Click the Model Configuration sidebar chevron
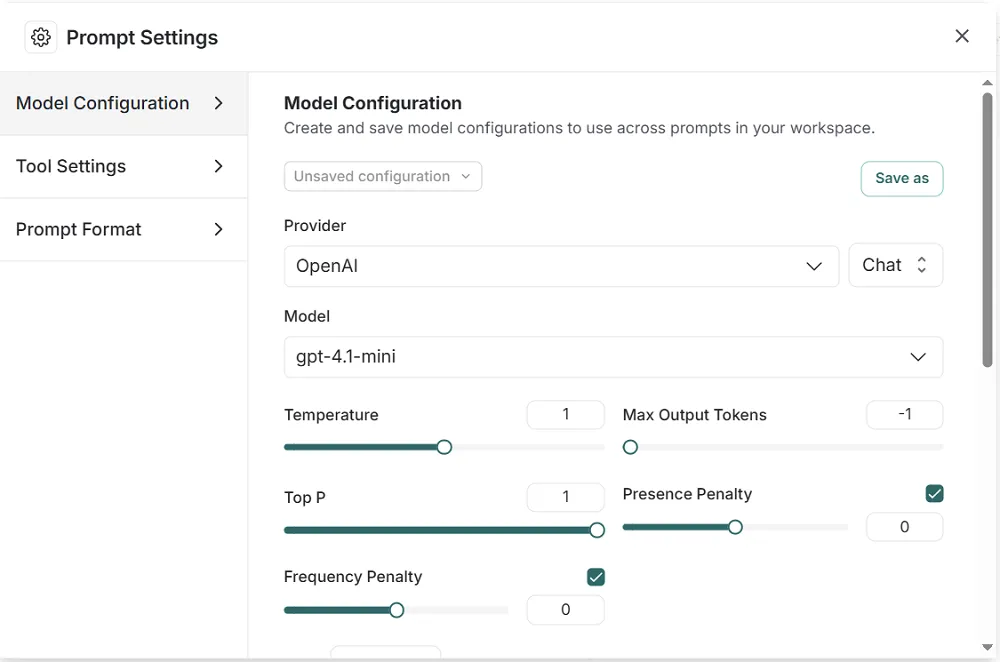Viewport: 1000px width, 662px height. point(219,103)
